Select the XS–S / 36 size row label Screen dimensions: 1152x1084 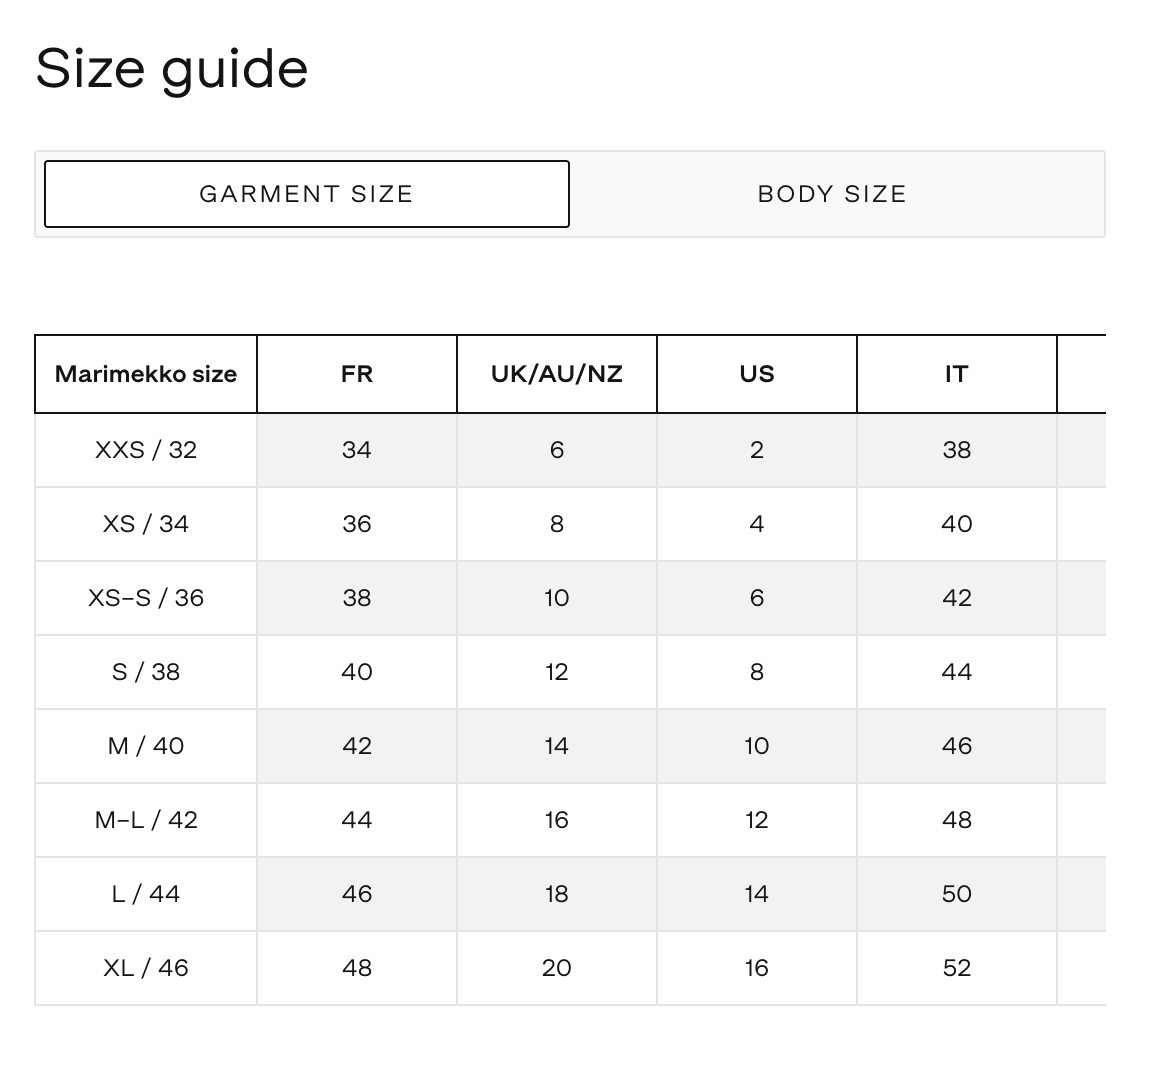coord(146,598)
